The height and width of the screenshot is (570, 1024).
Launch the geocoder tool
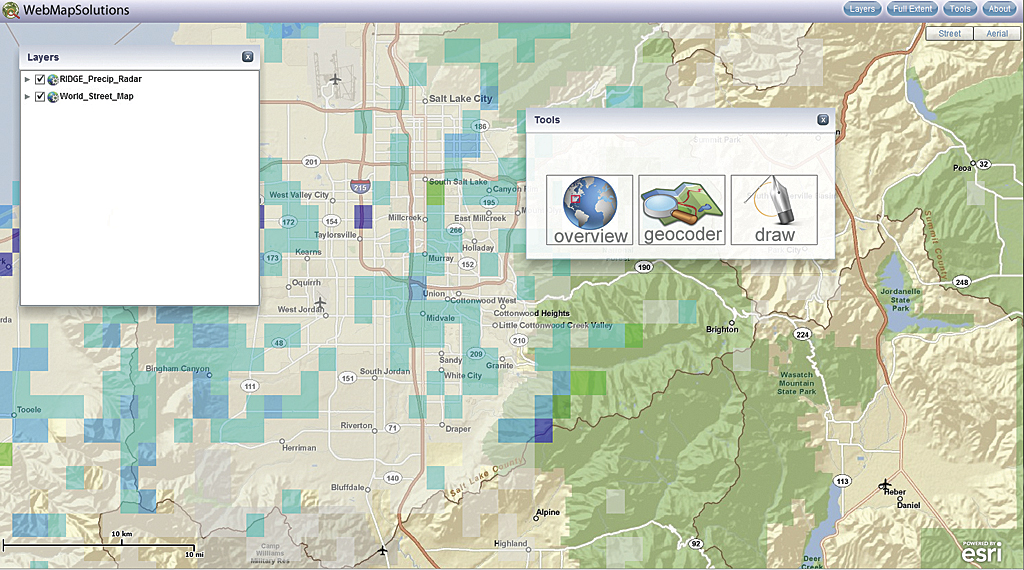pyautogui.click(x=682, y=210)
